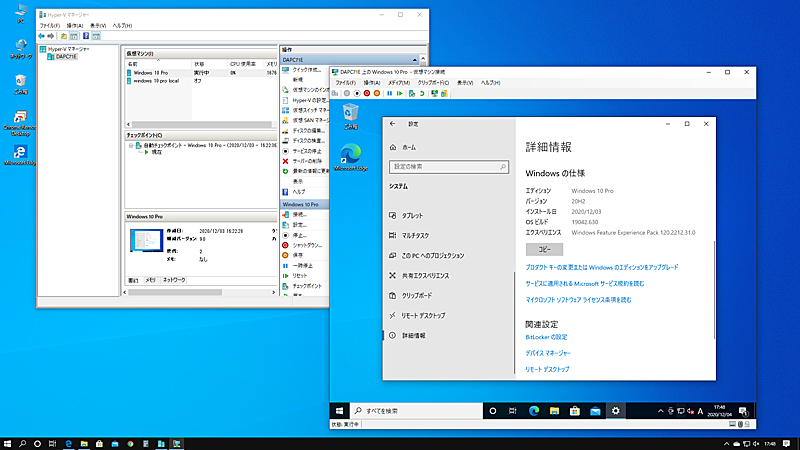Viewport: 800px width, 450px height.
Task: Click Help icon in Hyper-V Manager toolbar
Action: [x=86, y=36]
